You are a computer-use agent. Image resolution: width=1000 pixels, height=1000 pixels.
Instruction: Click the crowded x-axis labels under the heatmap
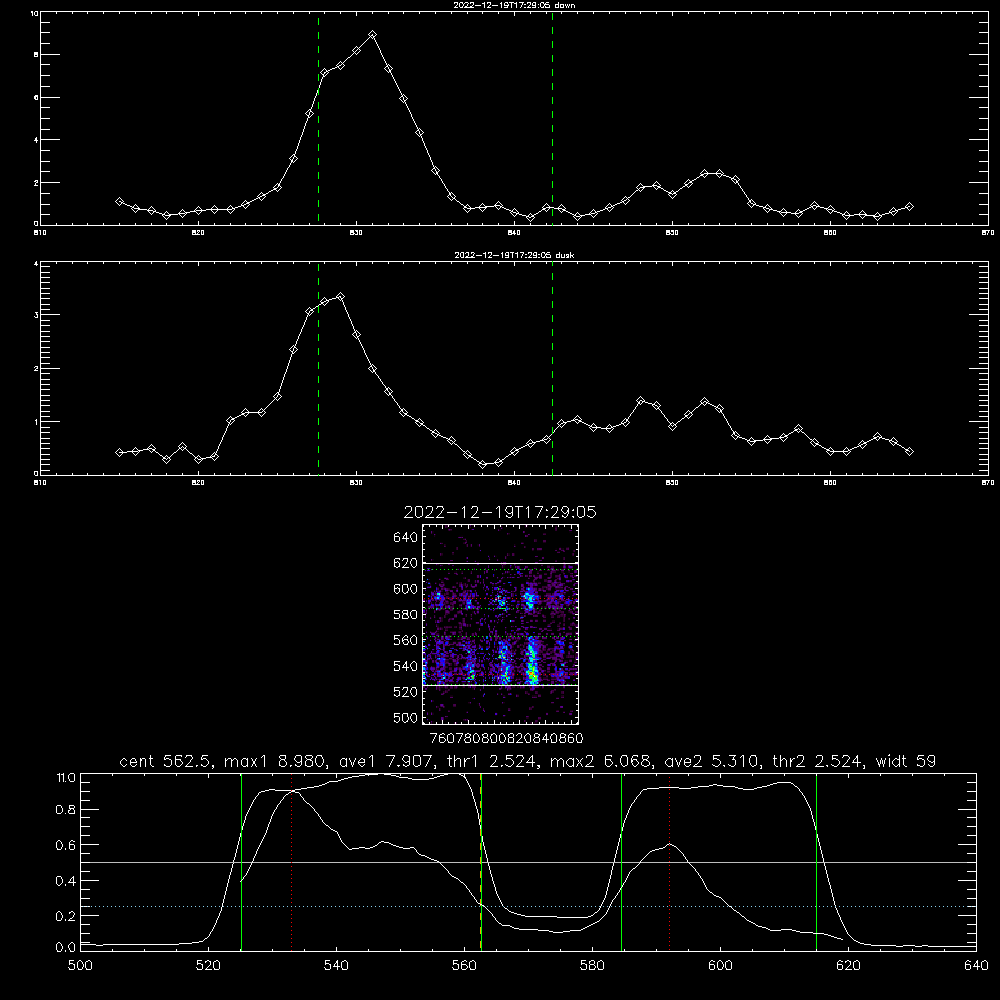coord(506,738)
